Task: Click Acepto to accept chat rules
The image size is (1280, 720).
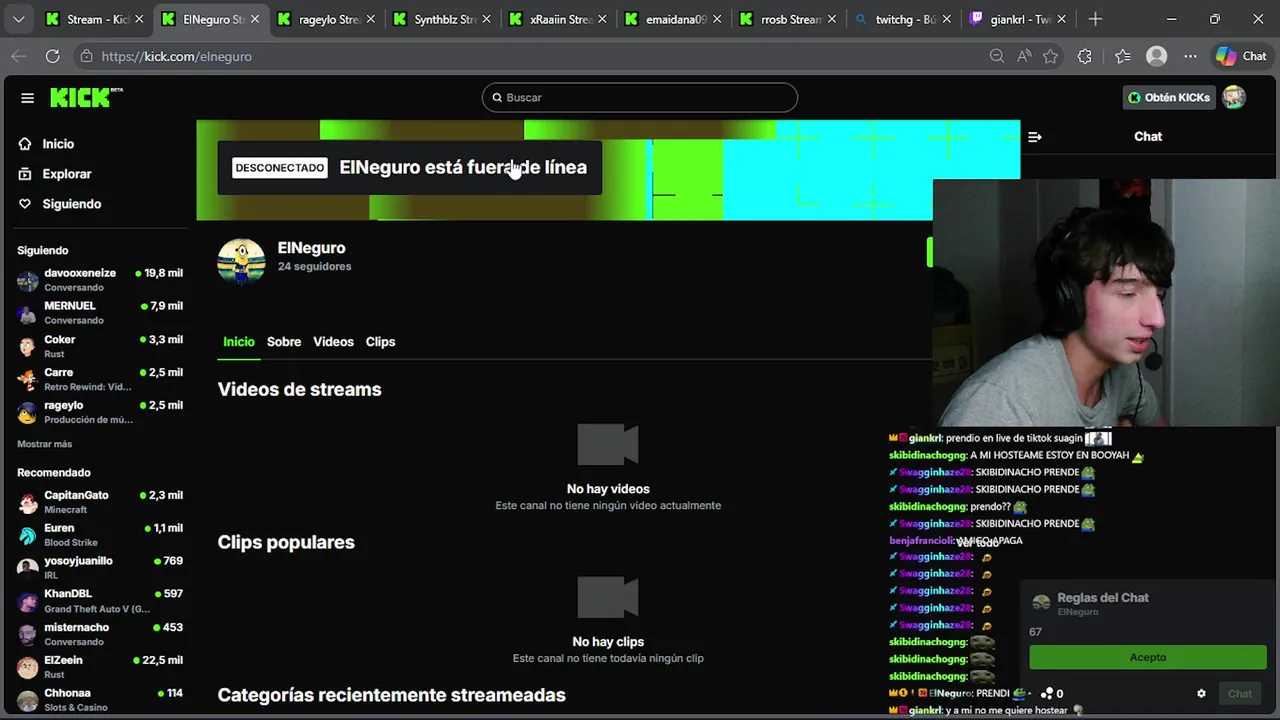Action: (1148, 657)
